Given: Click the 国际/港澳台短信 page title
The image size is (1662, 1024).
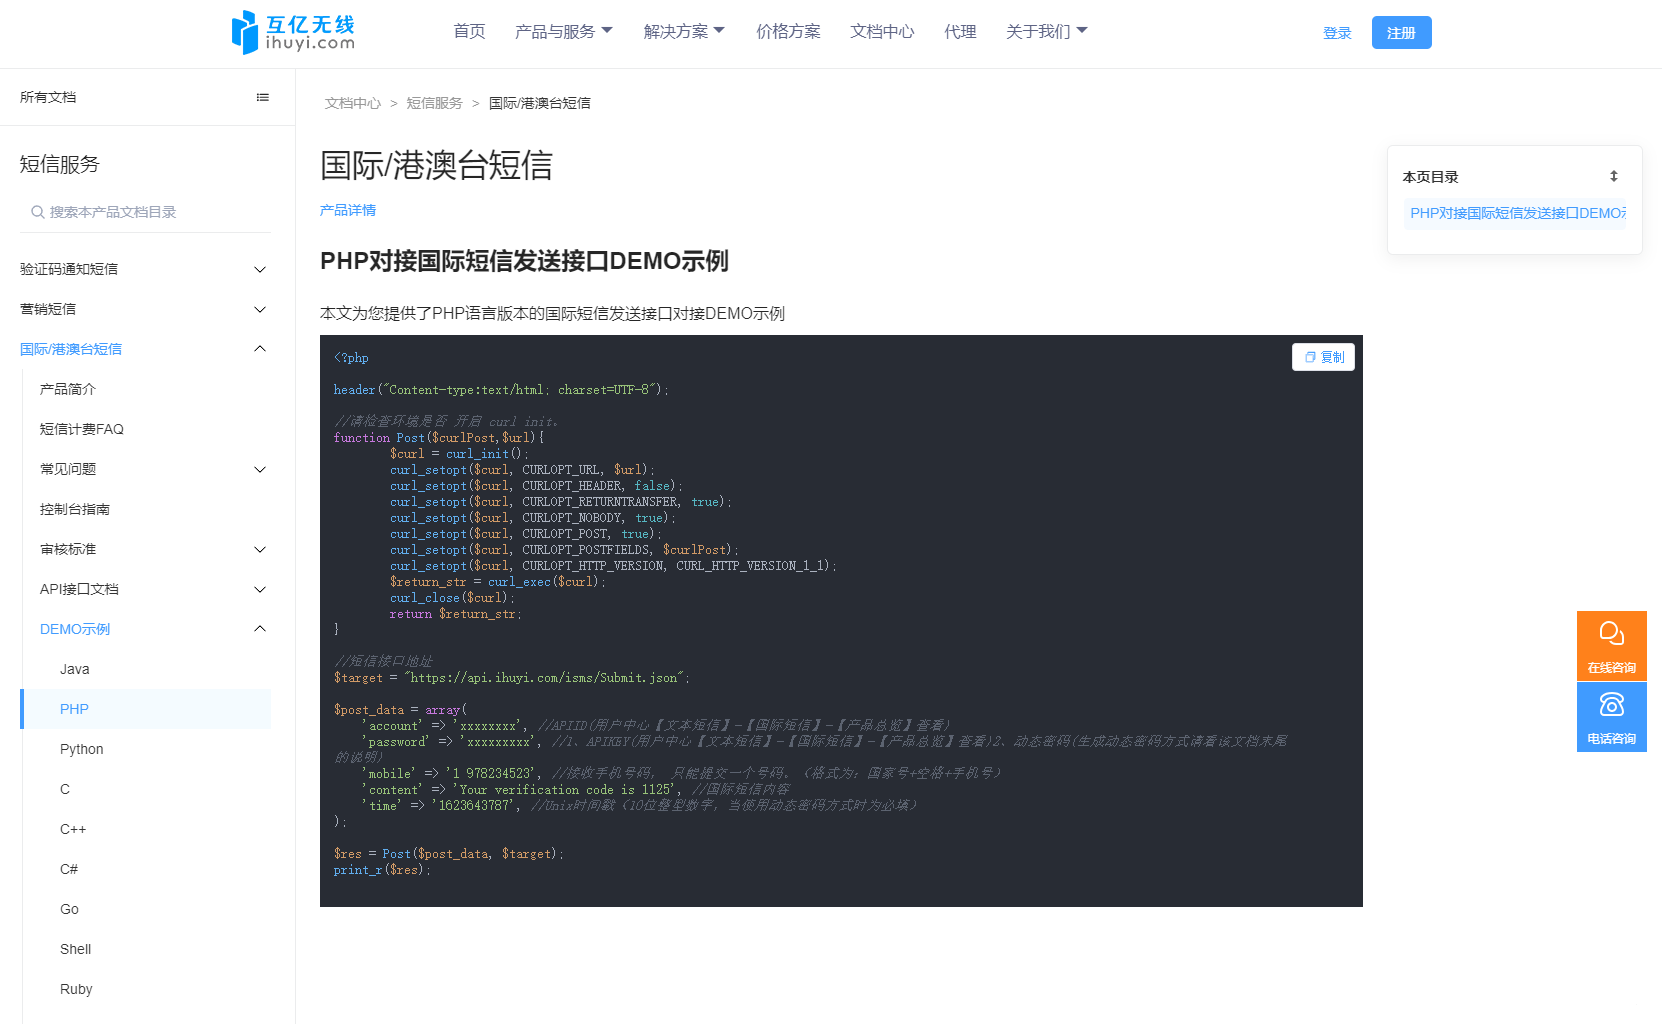Looking at the screenshot, I should [436, 165].
